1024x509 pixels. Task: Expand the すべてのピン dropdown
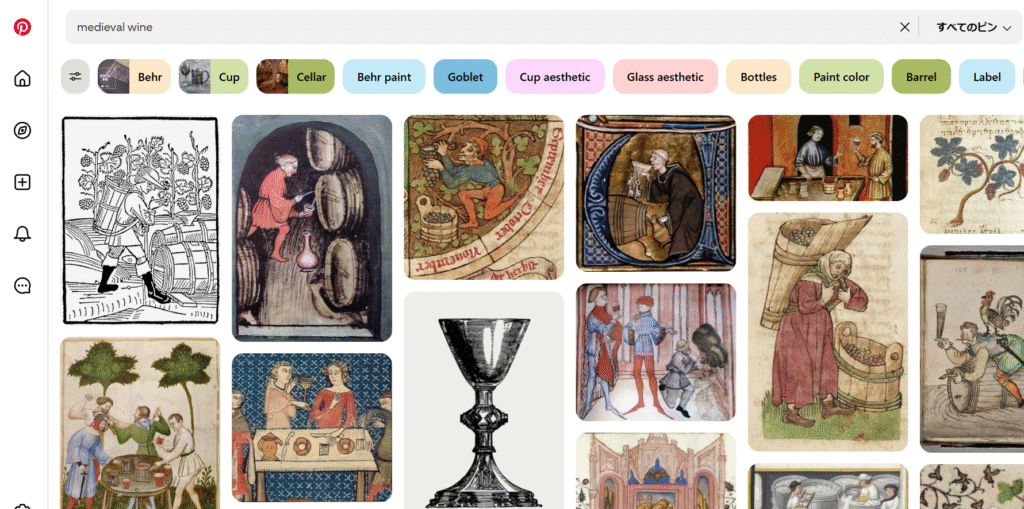[973, 27]
